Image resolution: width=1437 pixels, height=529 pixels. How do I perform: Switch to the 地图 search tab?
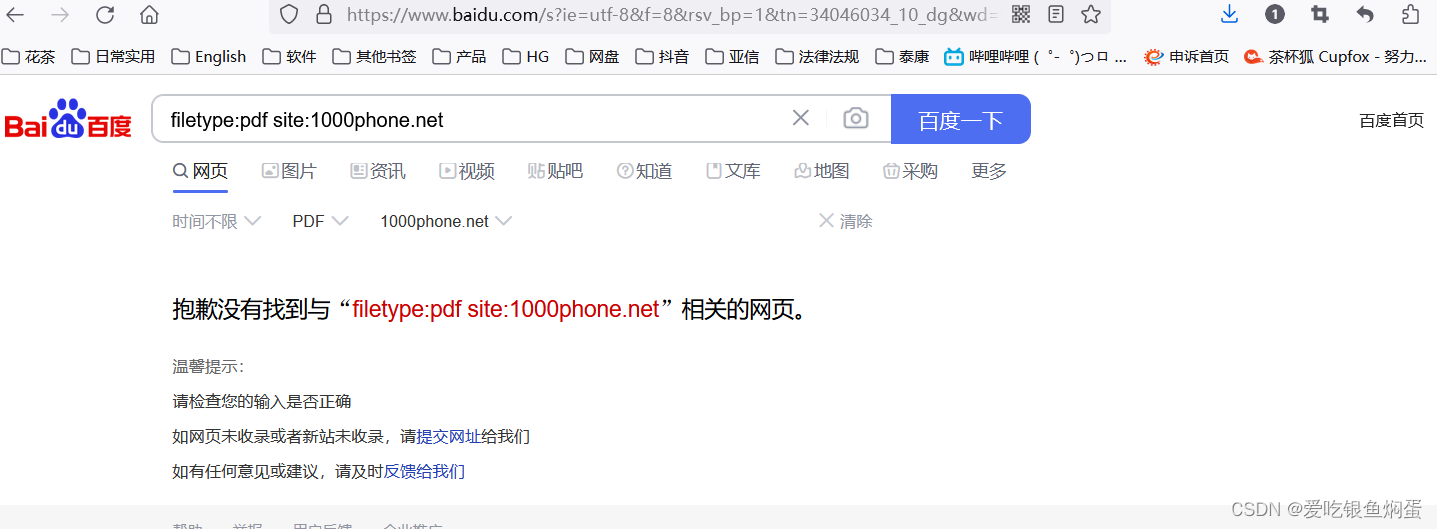point(821,171)
